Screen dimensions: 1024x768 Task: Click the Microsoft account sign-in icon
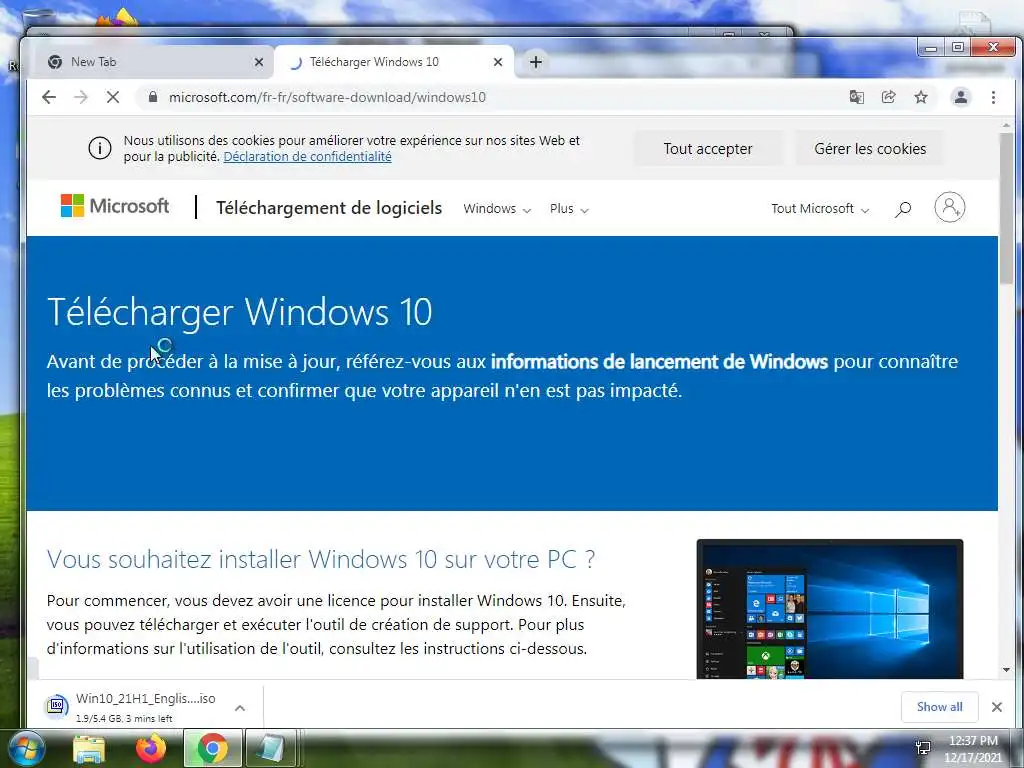pos(950,208)
